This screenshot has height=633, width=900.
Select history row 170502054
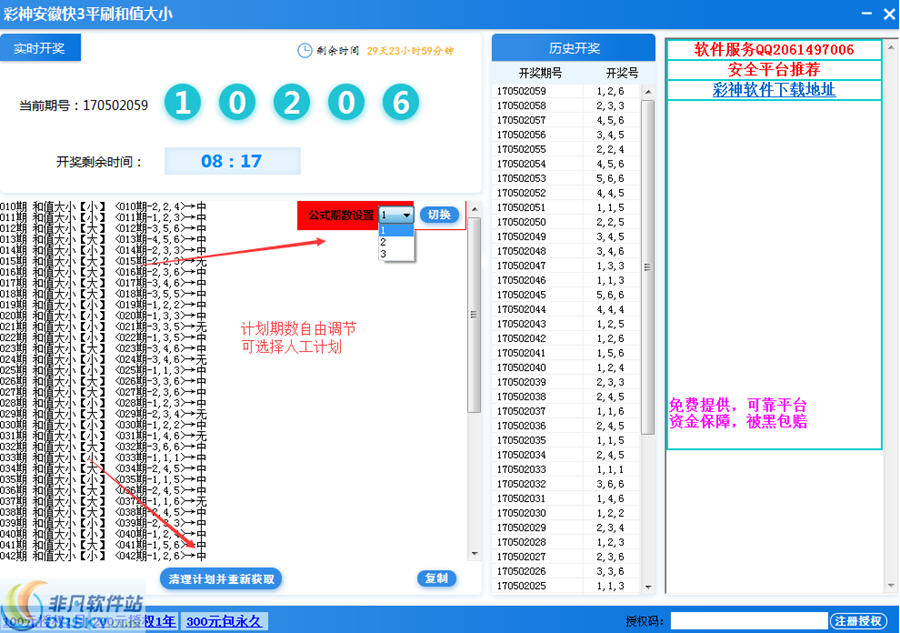[567, 164]
